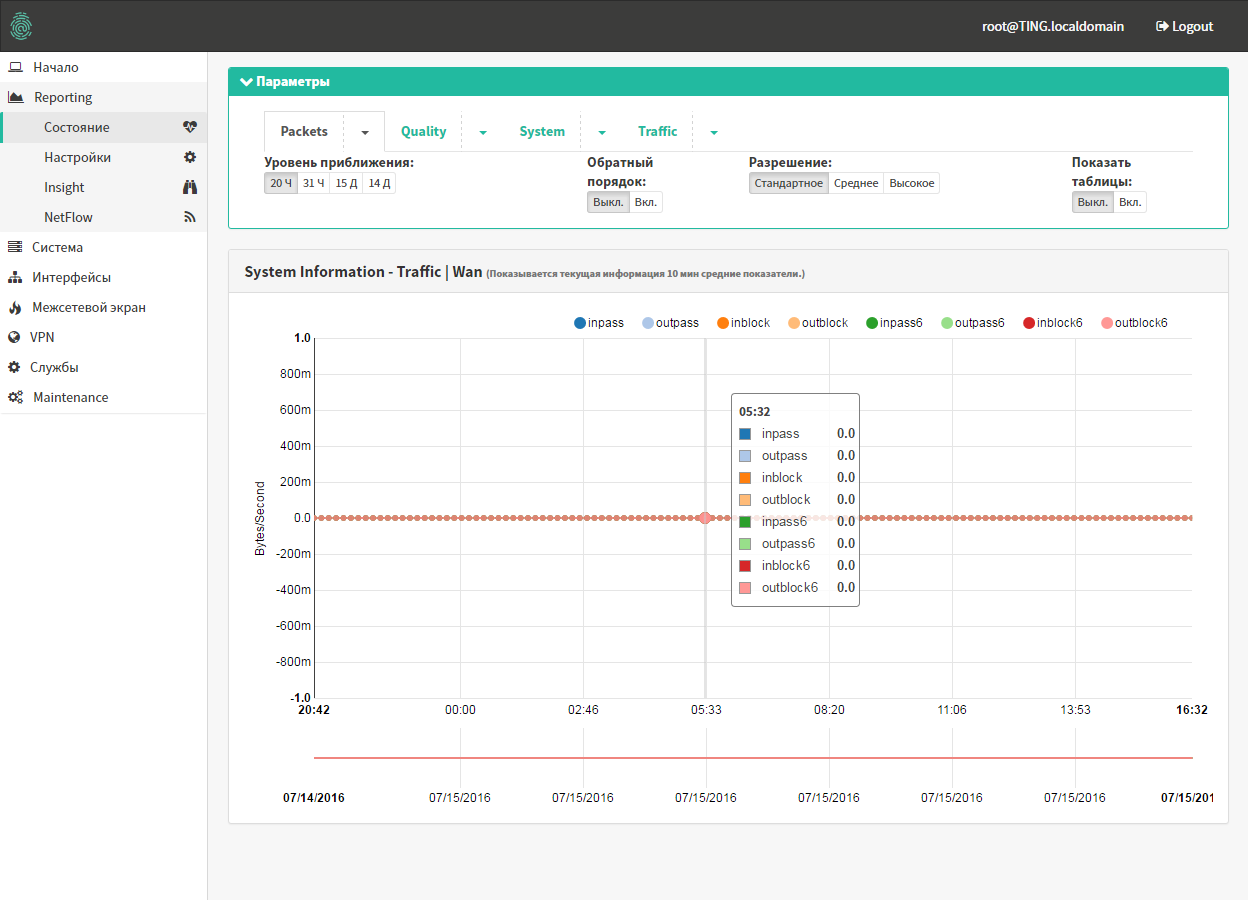The height and width of the screenshot is (900, 1248).
Task: Click the heartbeat icon next to Состояние
Action: [190, 127]
